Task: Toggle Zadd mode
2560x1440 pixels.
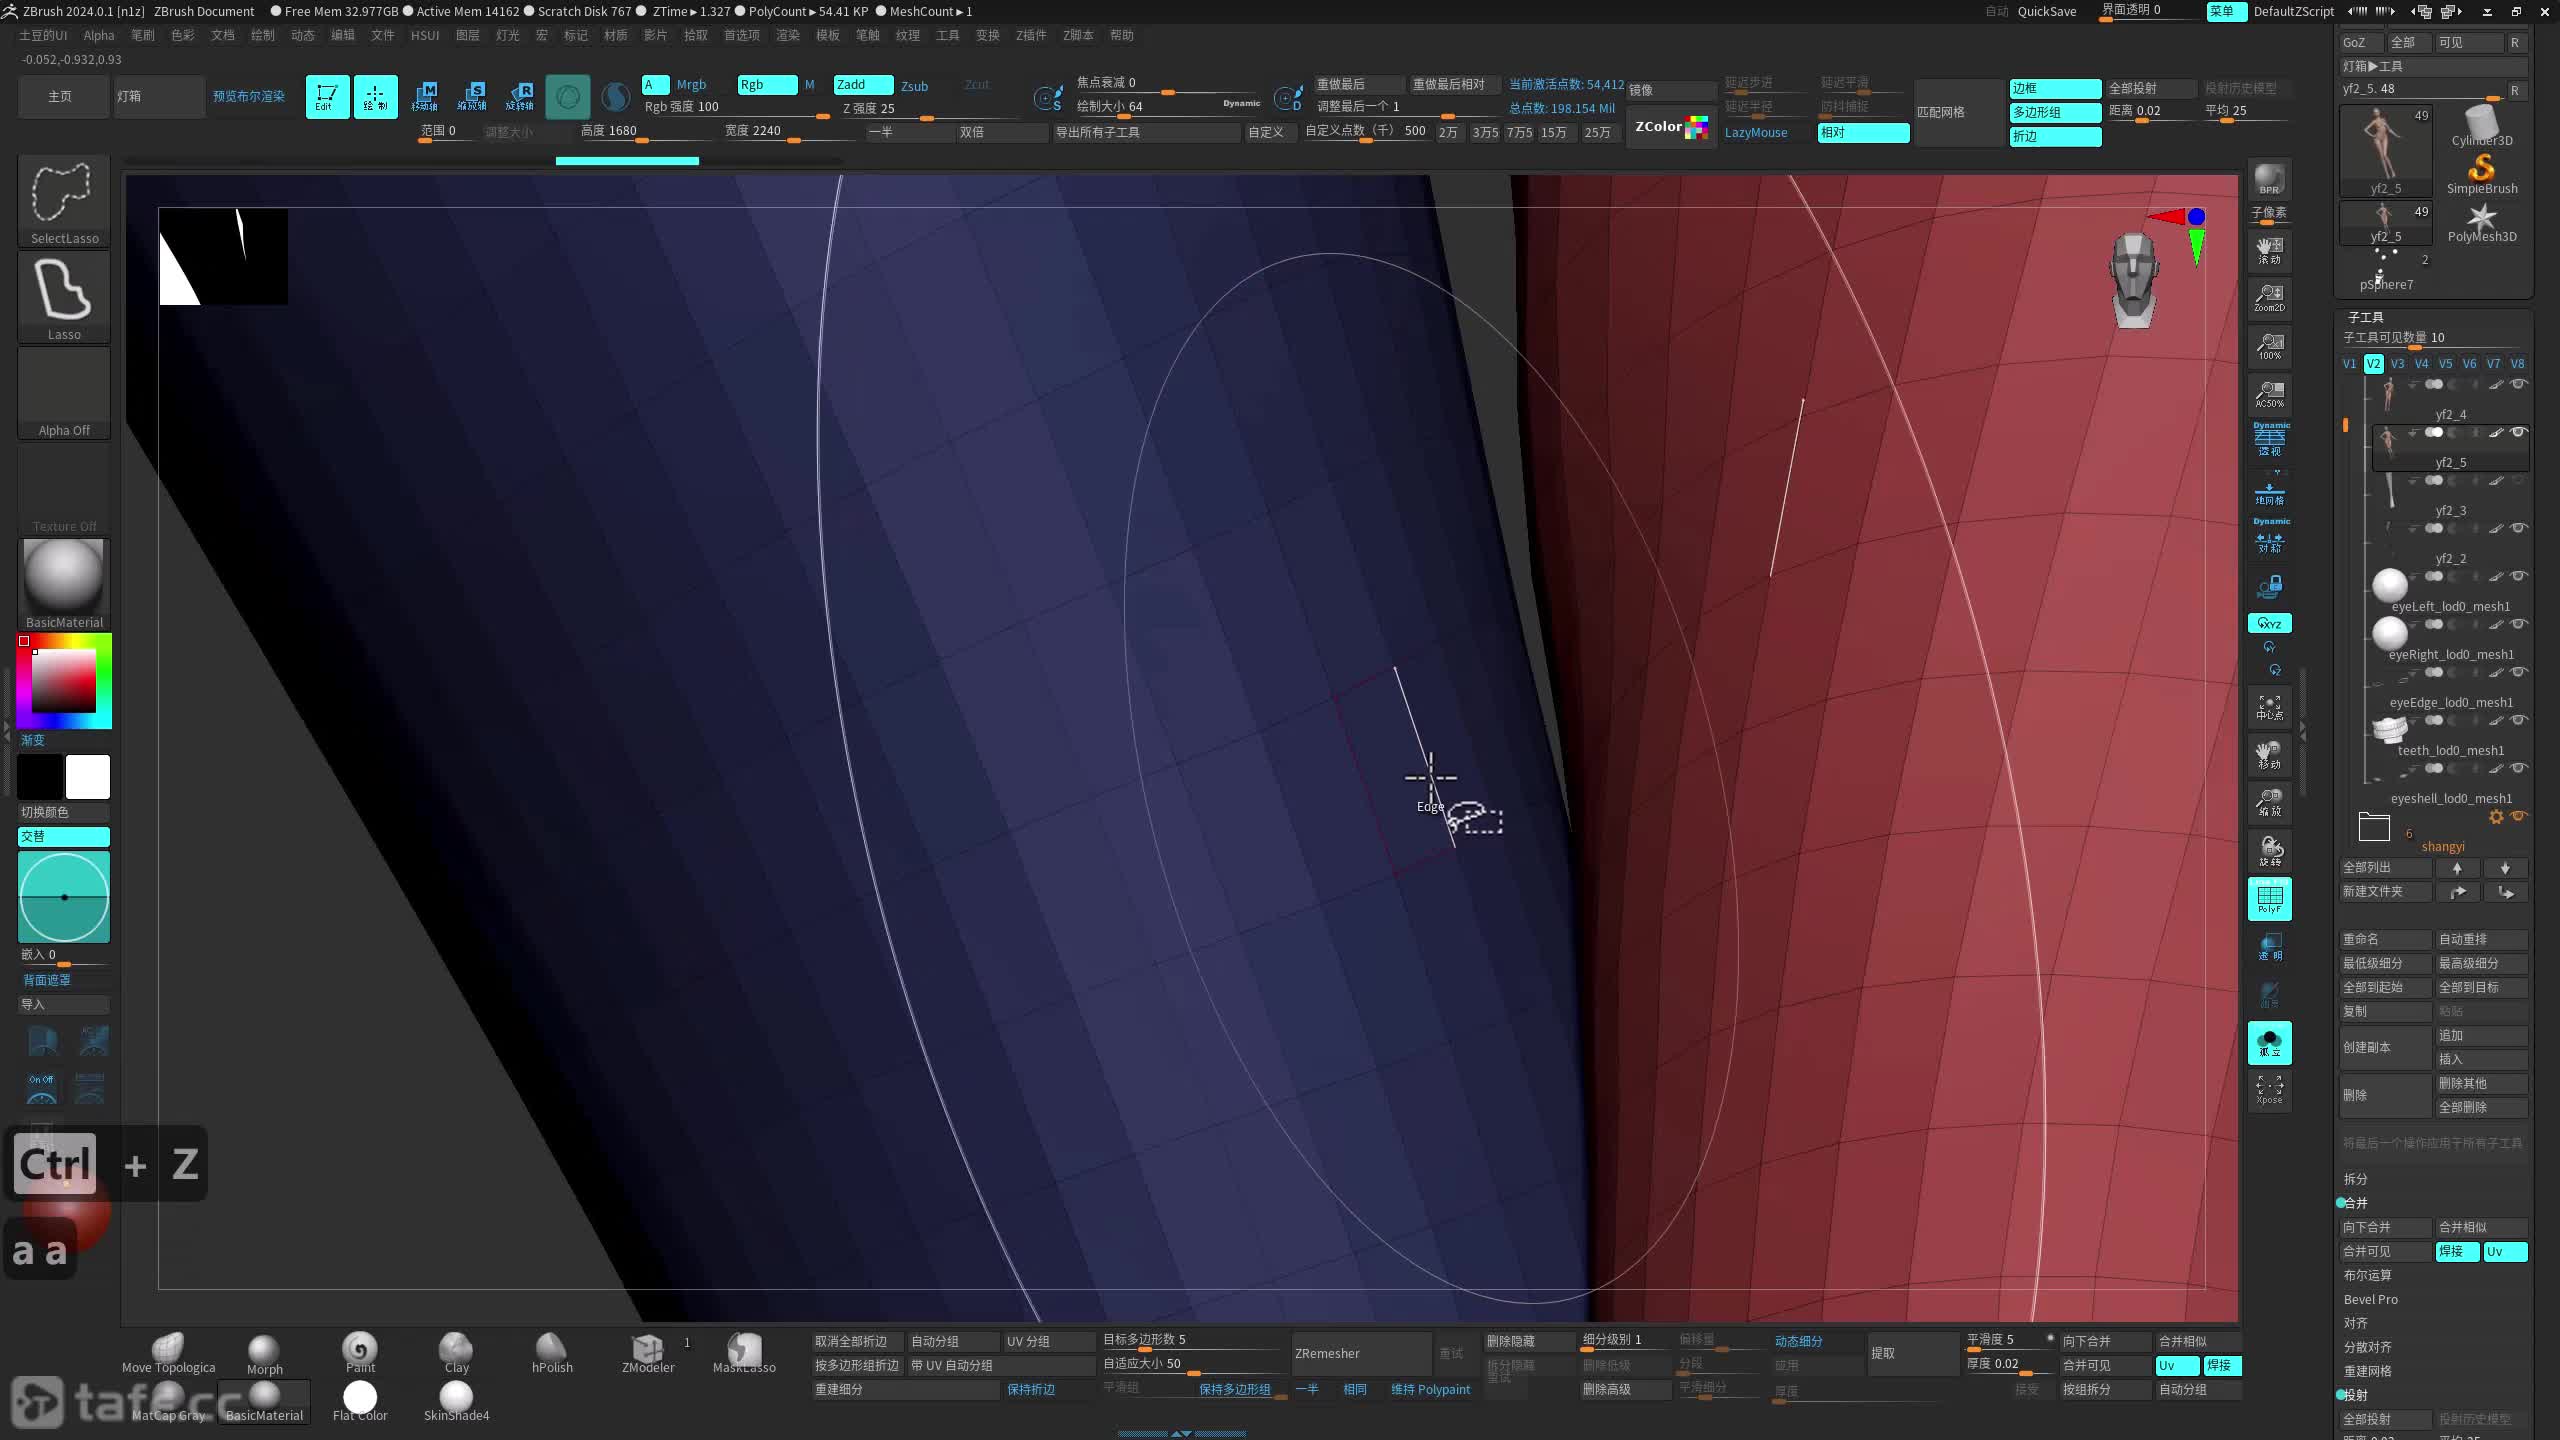Action: click(863, 85)
